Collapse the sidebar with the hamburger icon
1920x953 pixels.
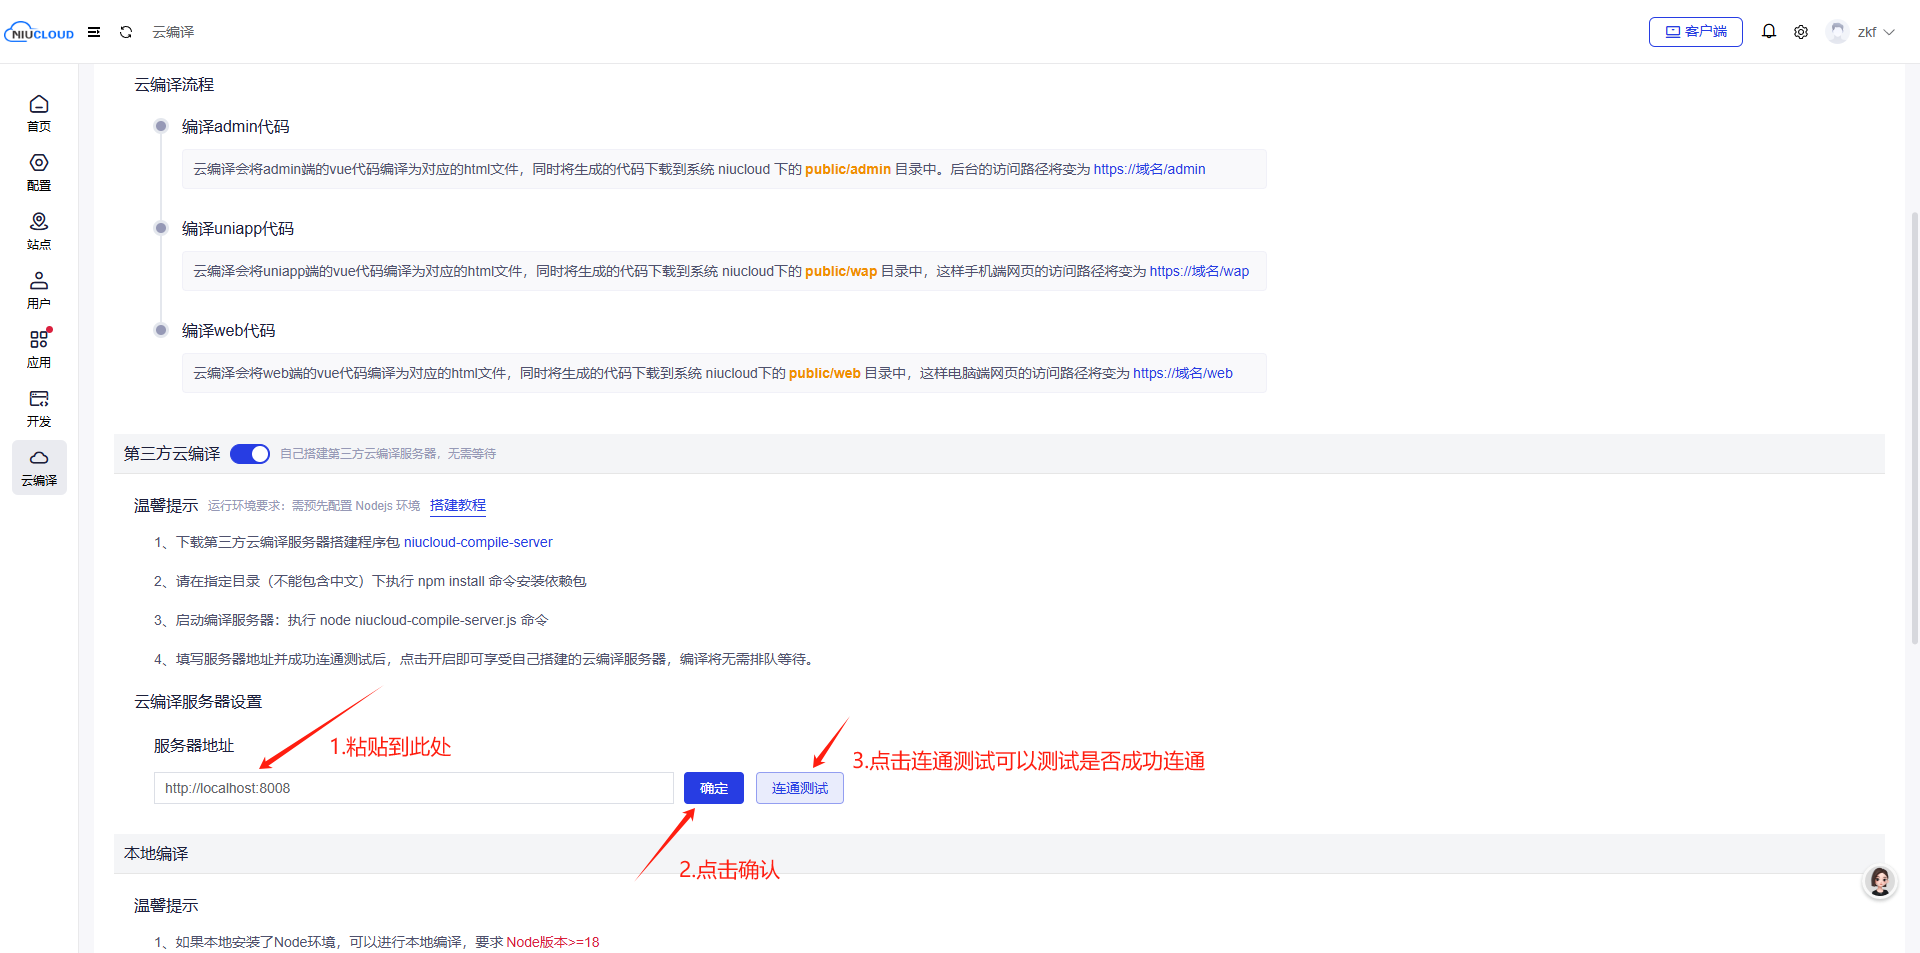coord(94,32)
